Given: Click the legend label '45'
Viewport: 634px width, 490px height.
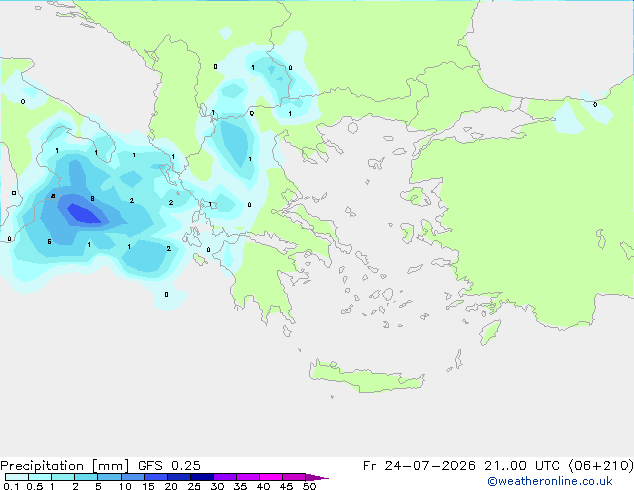Looking at the screenshot, I should click(286, 486).
